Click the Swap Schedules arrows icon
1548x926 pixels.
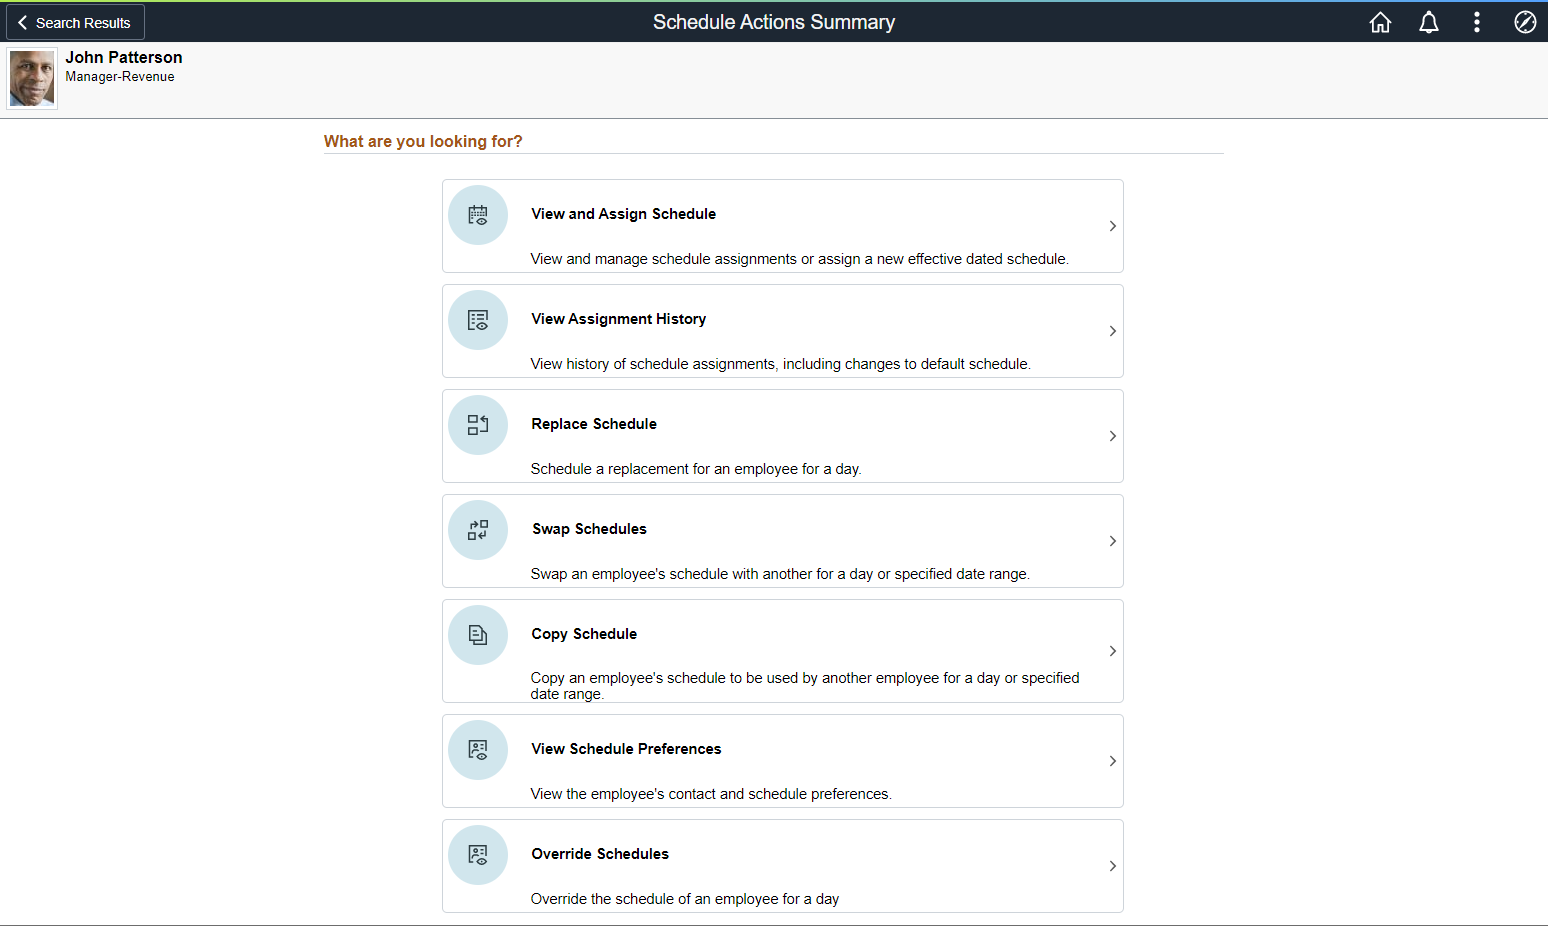click(478, 530)
